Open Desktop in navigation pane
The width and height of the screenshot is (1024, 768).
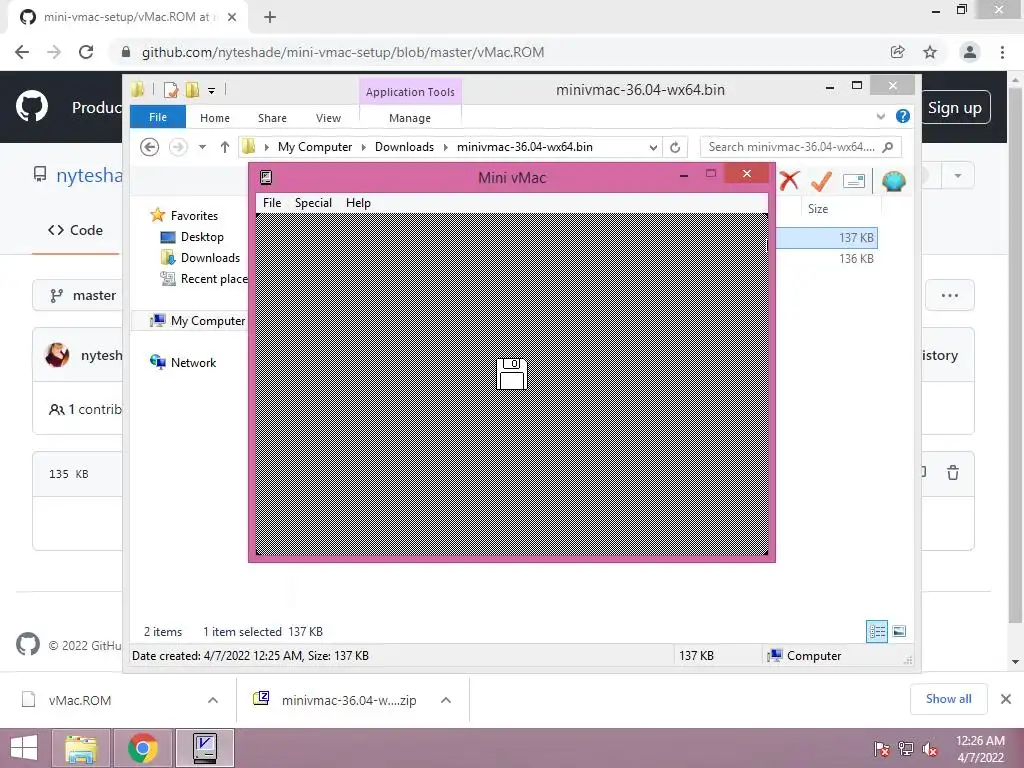tap(202, 237)
